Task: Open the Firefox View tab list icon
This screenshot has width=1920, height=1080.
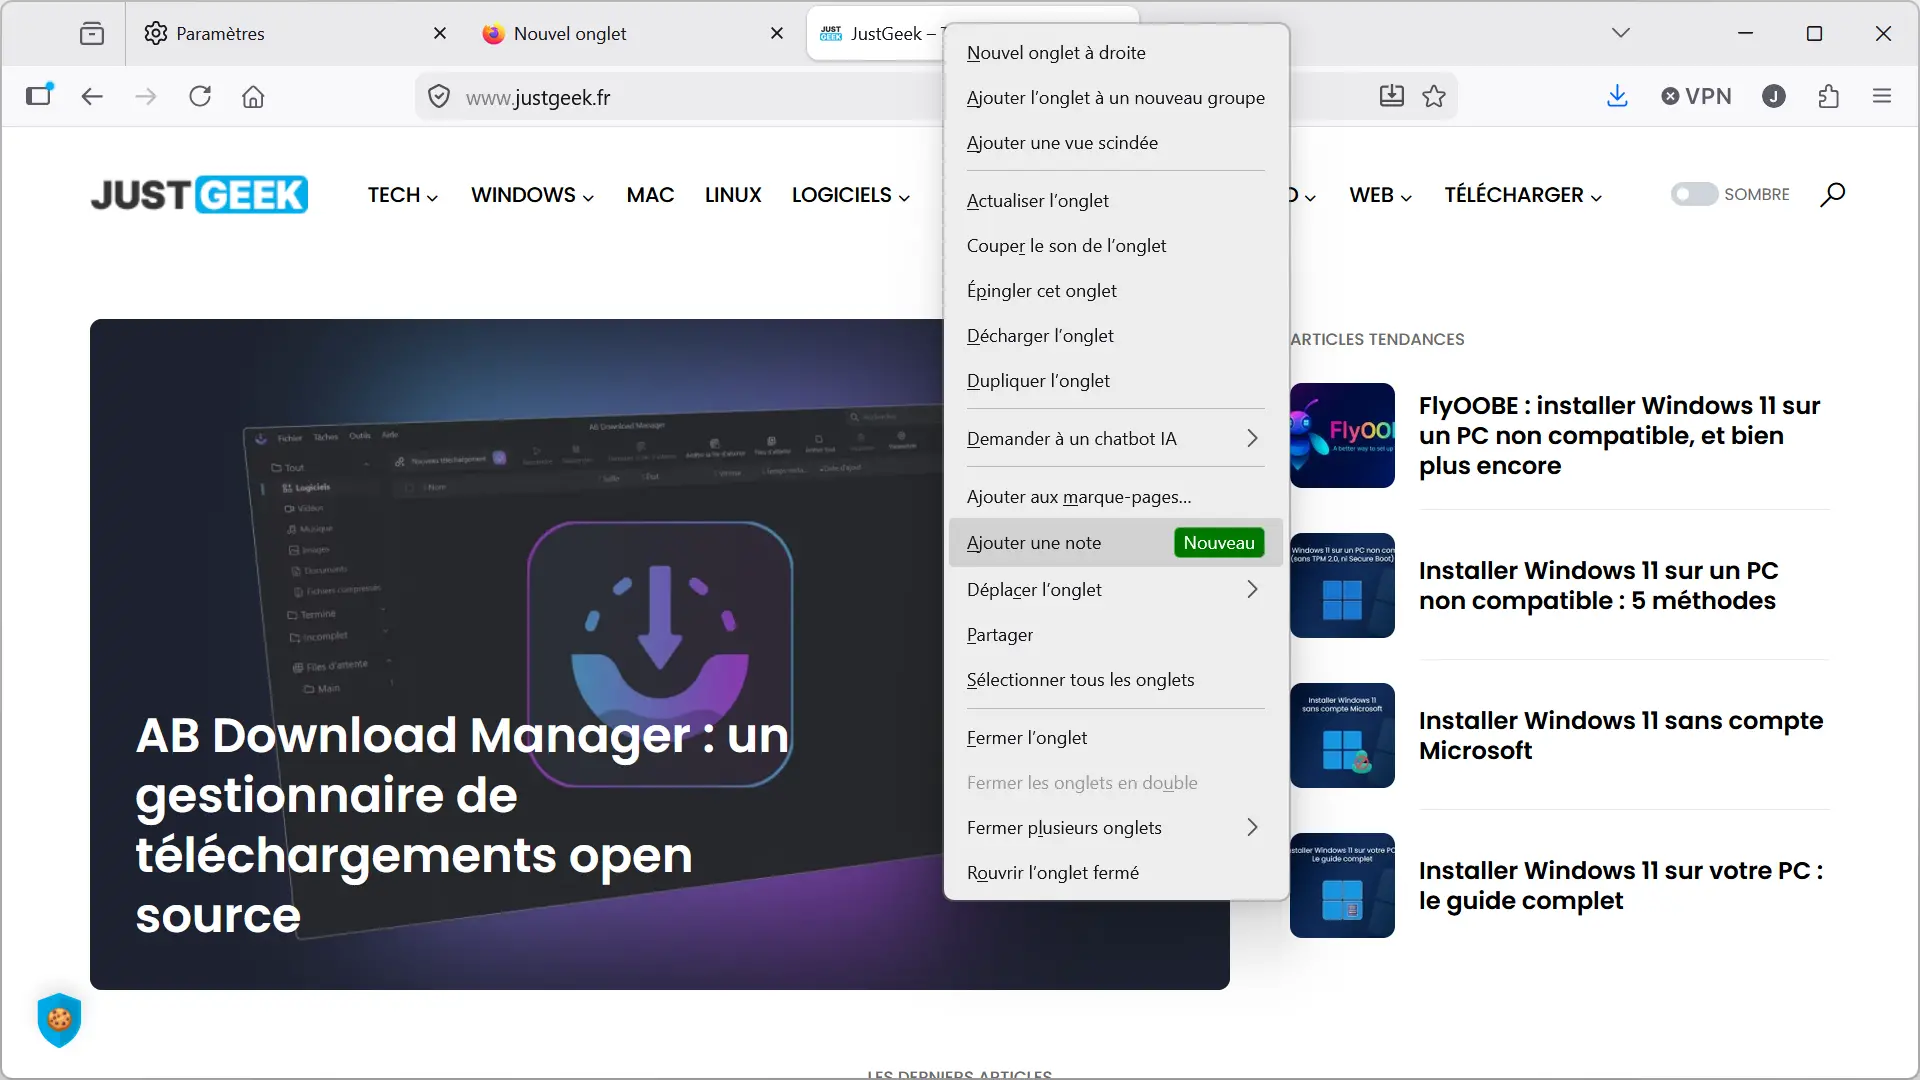Action: pos(92,34)
